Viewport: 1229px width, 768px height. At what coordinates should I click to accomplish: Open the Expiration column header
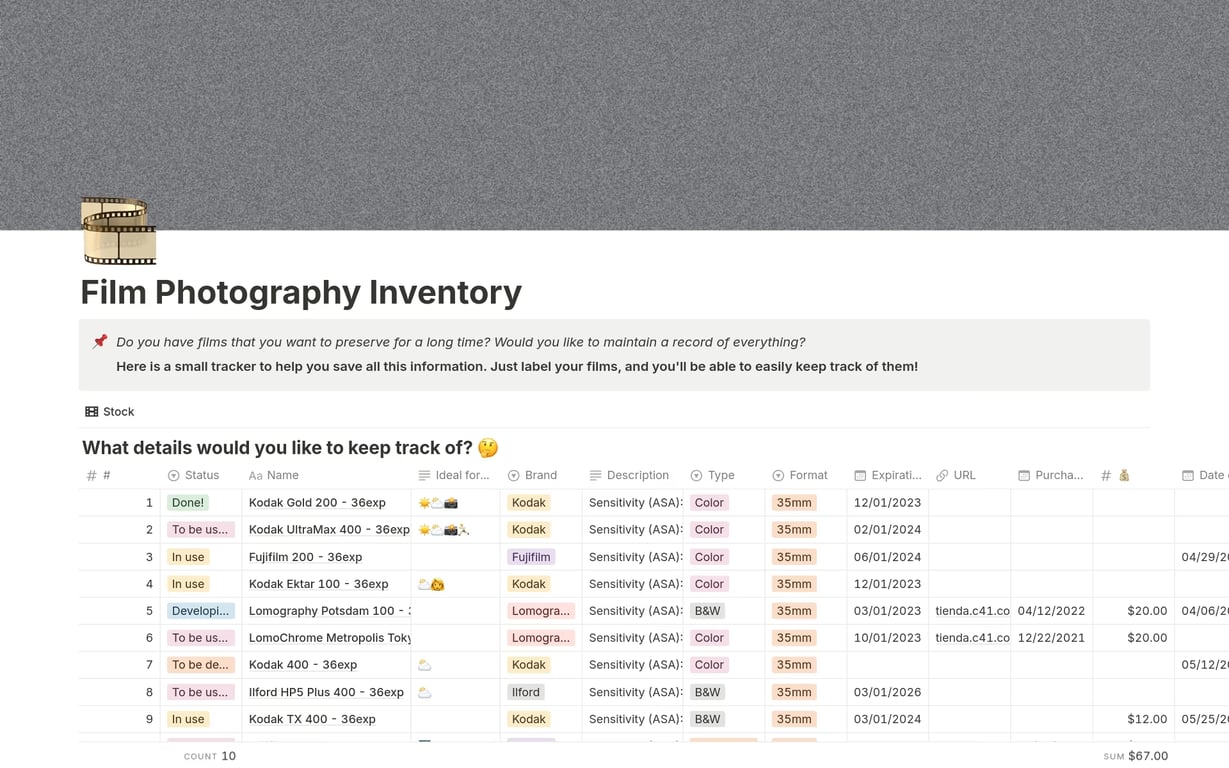(888, 476)
